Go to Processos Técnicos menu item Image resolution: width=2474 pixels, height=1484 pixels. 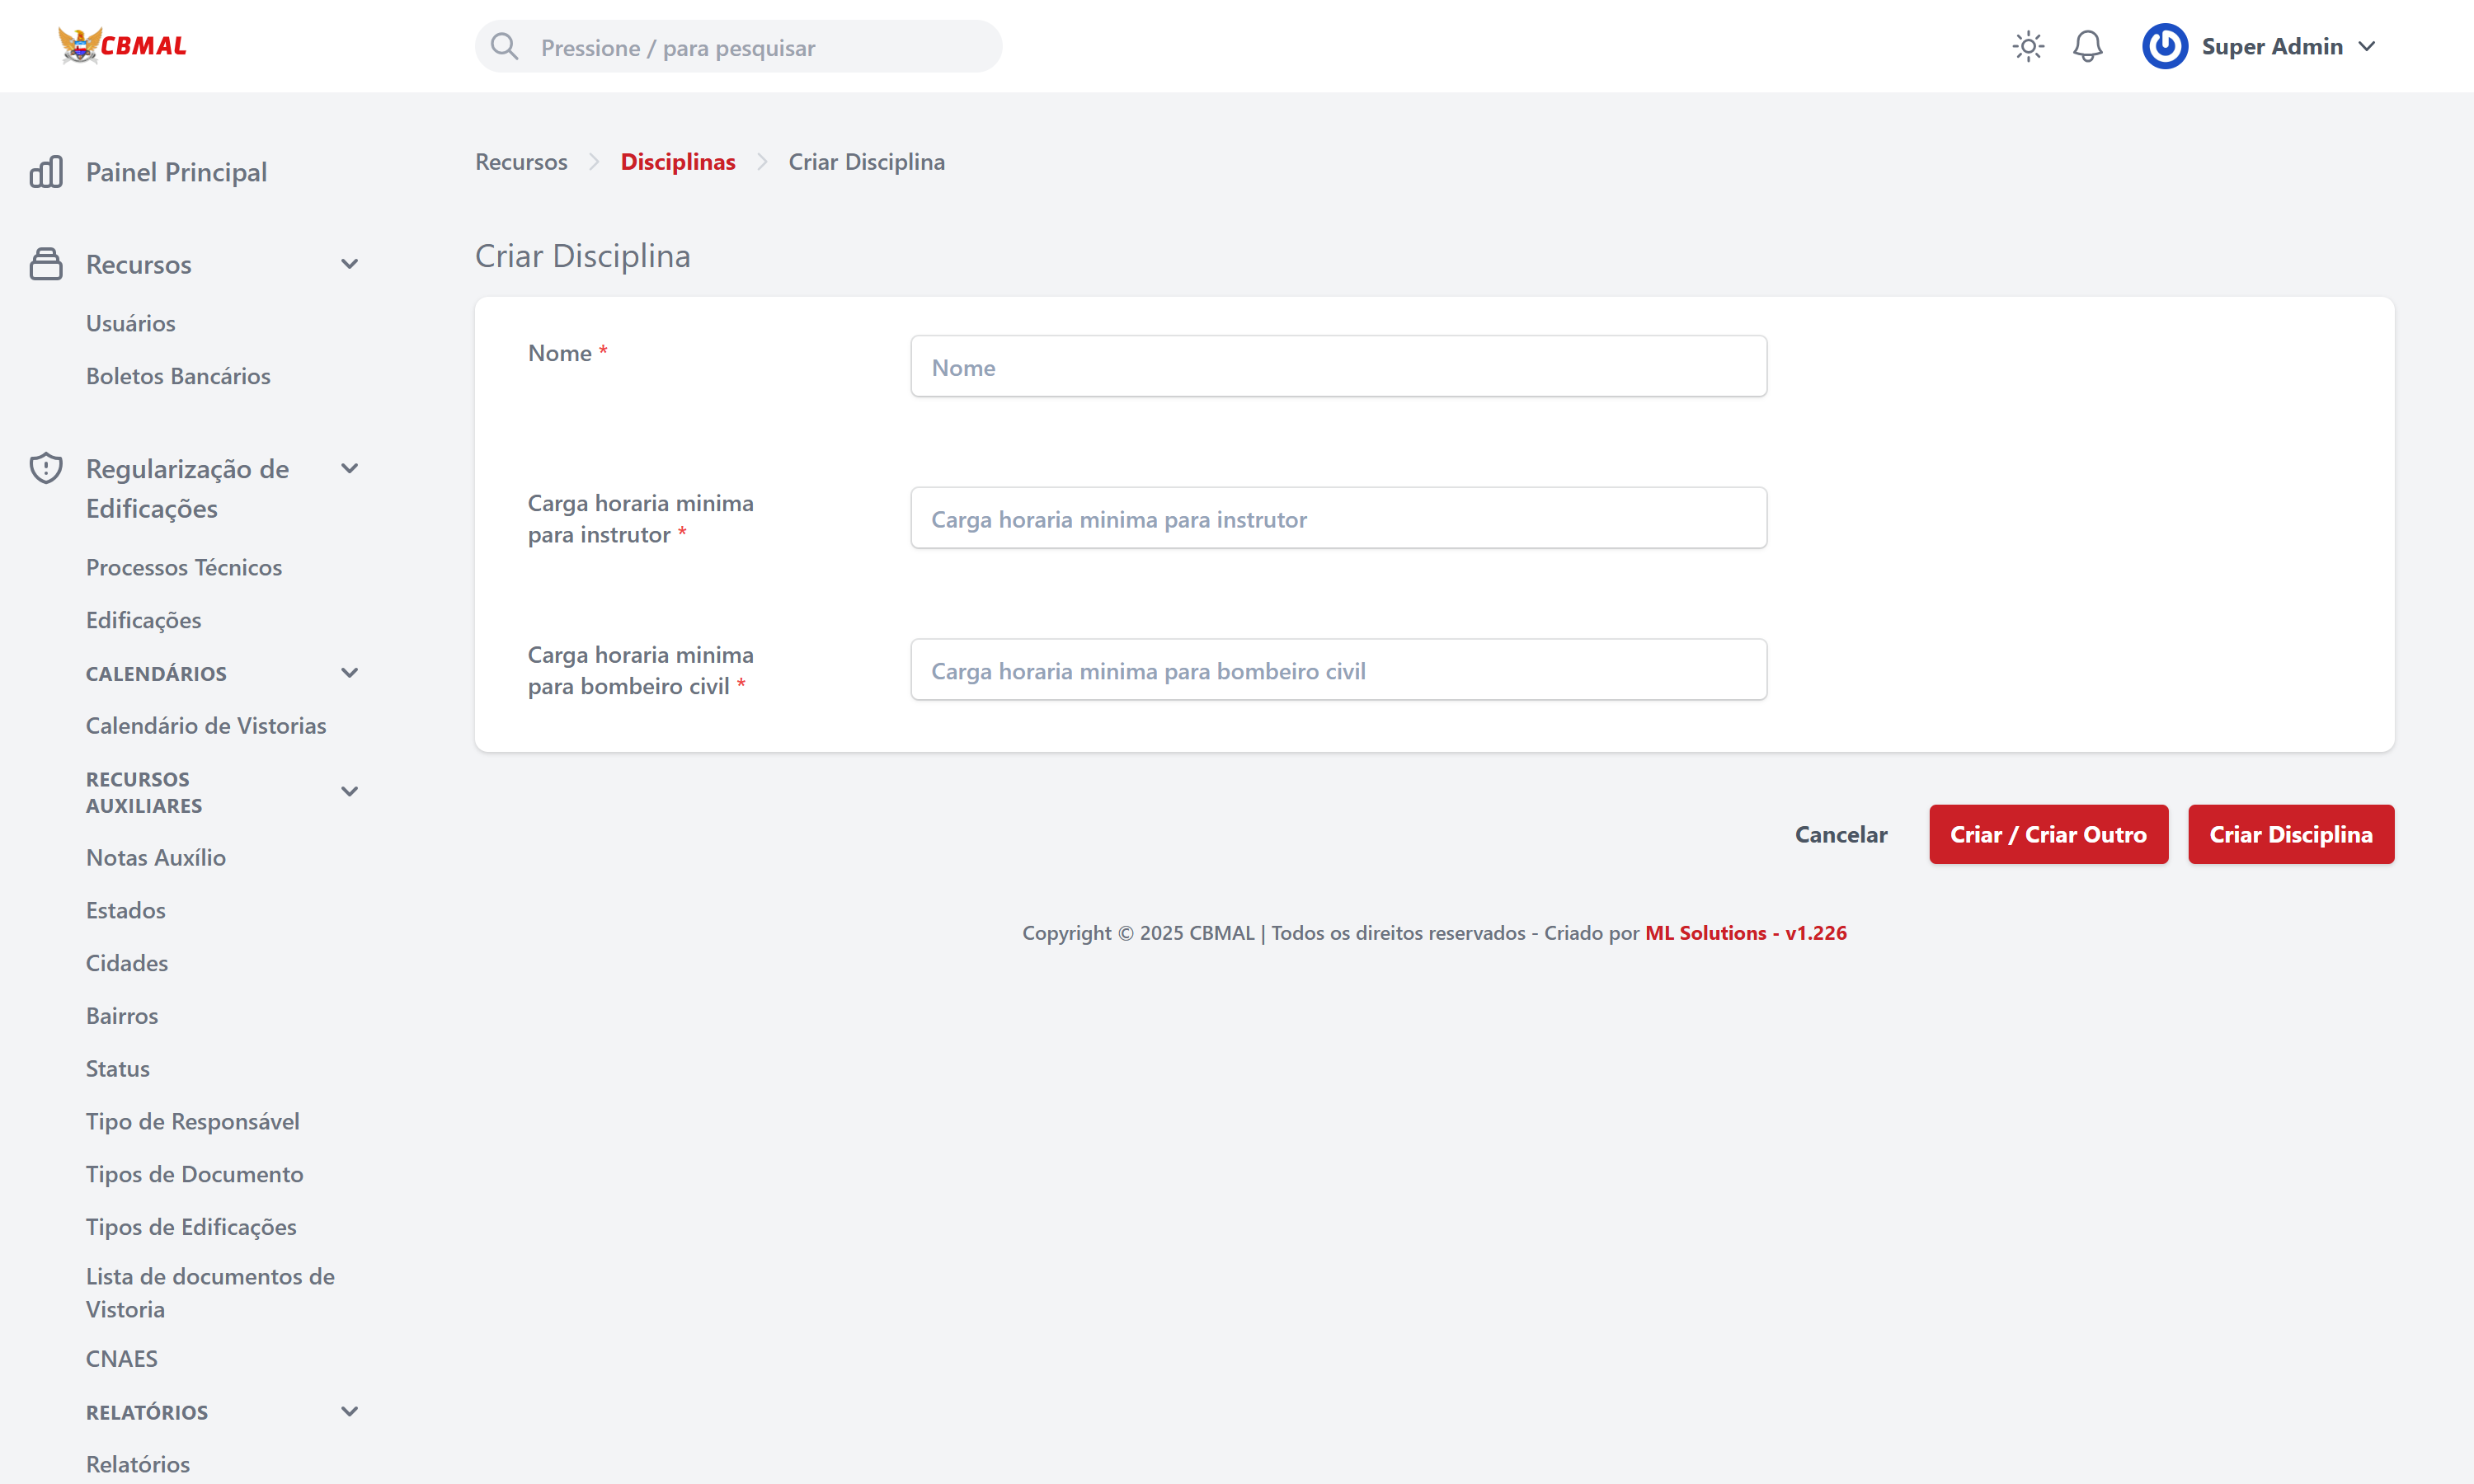point(184,567)
